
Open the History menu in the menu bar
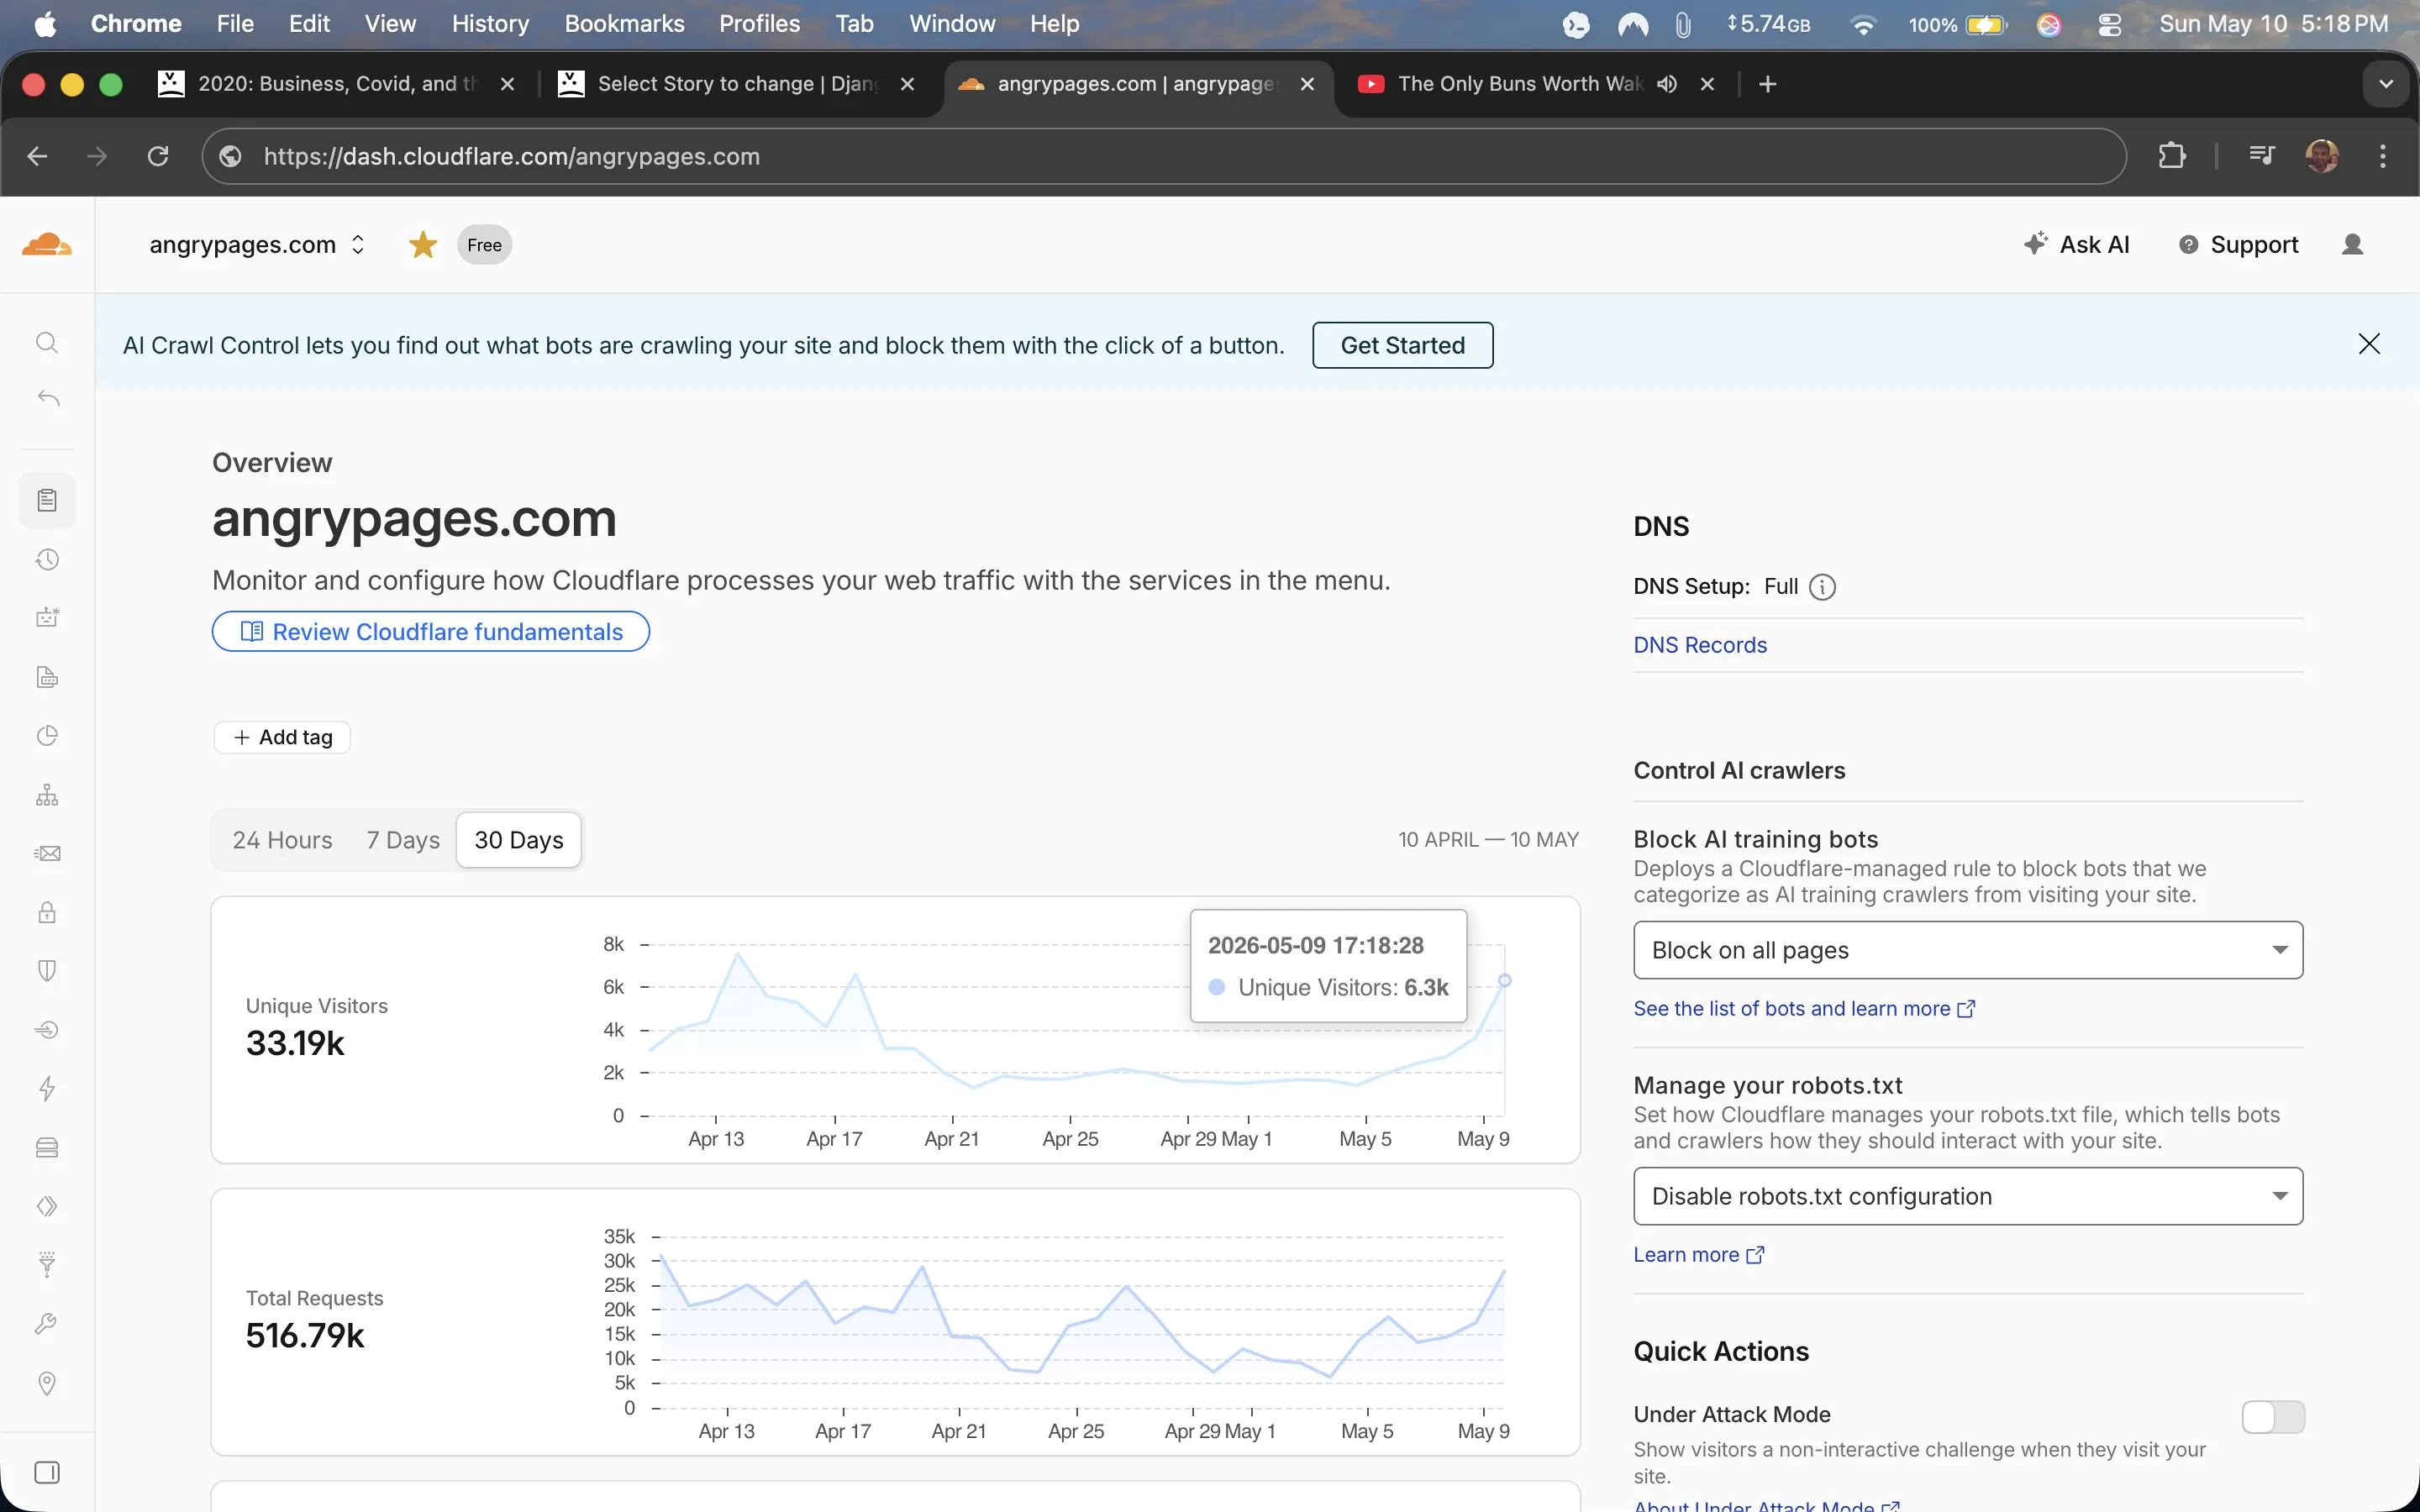pyautogui.click(x=490, y=24)
